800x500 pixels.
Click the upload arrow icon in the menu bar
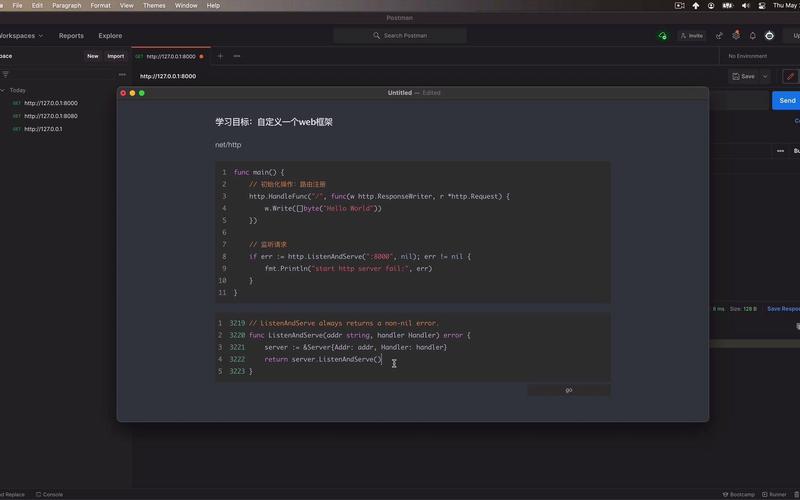tap(696, 6)
